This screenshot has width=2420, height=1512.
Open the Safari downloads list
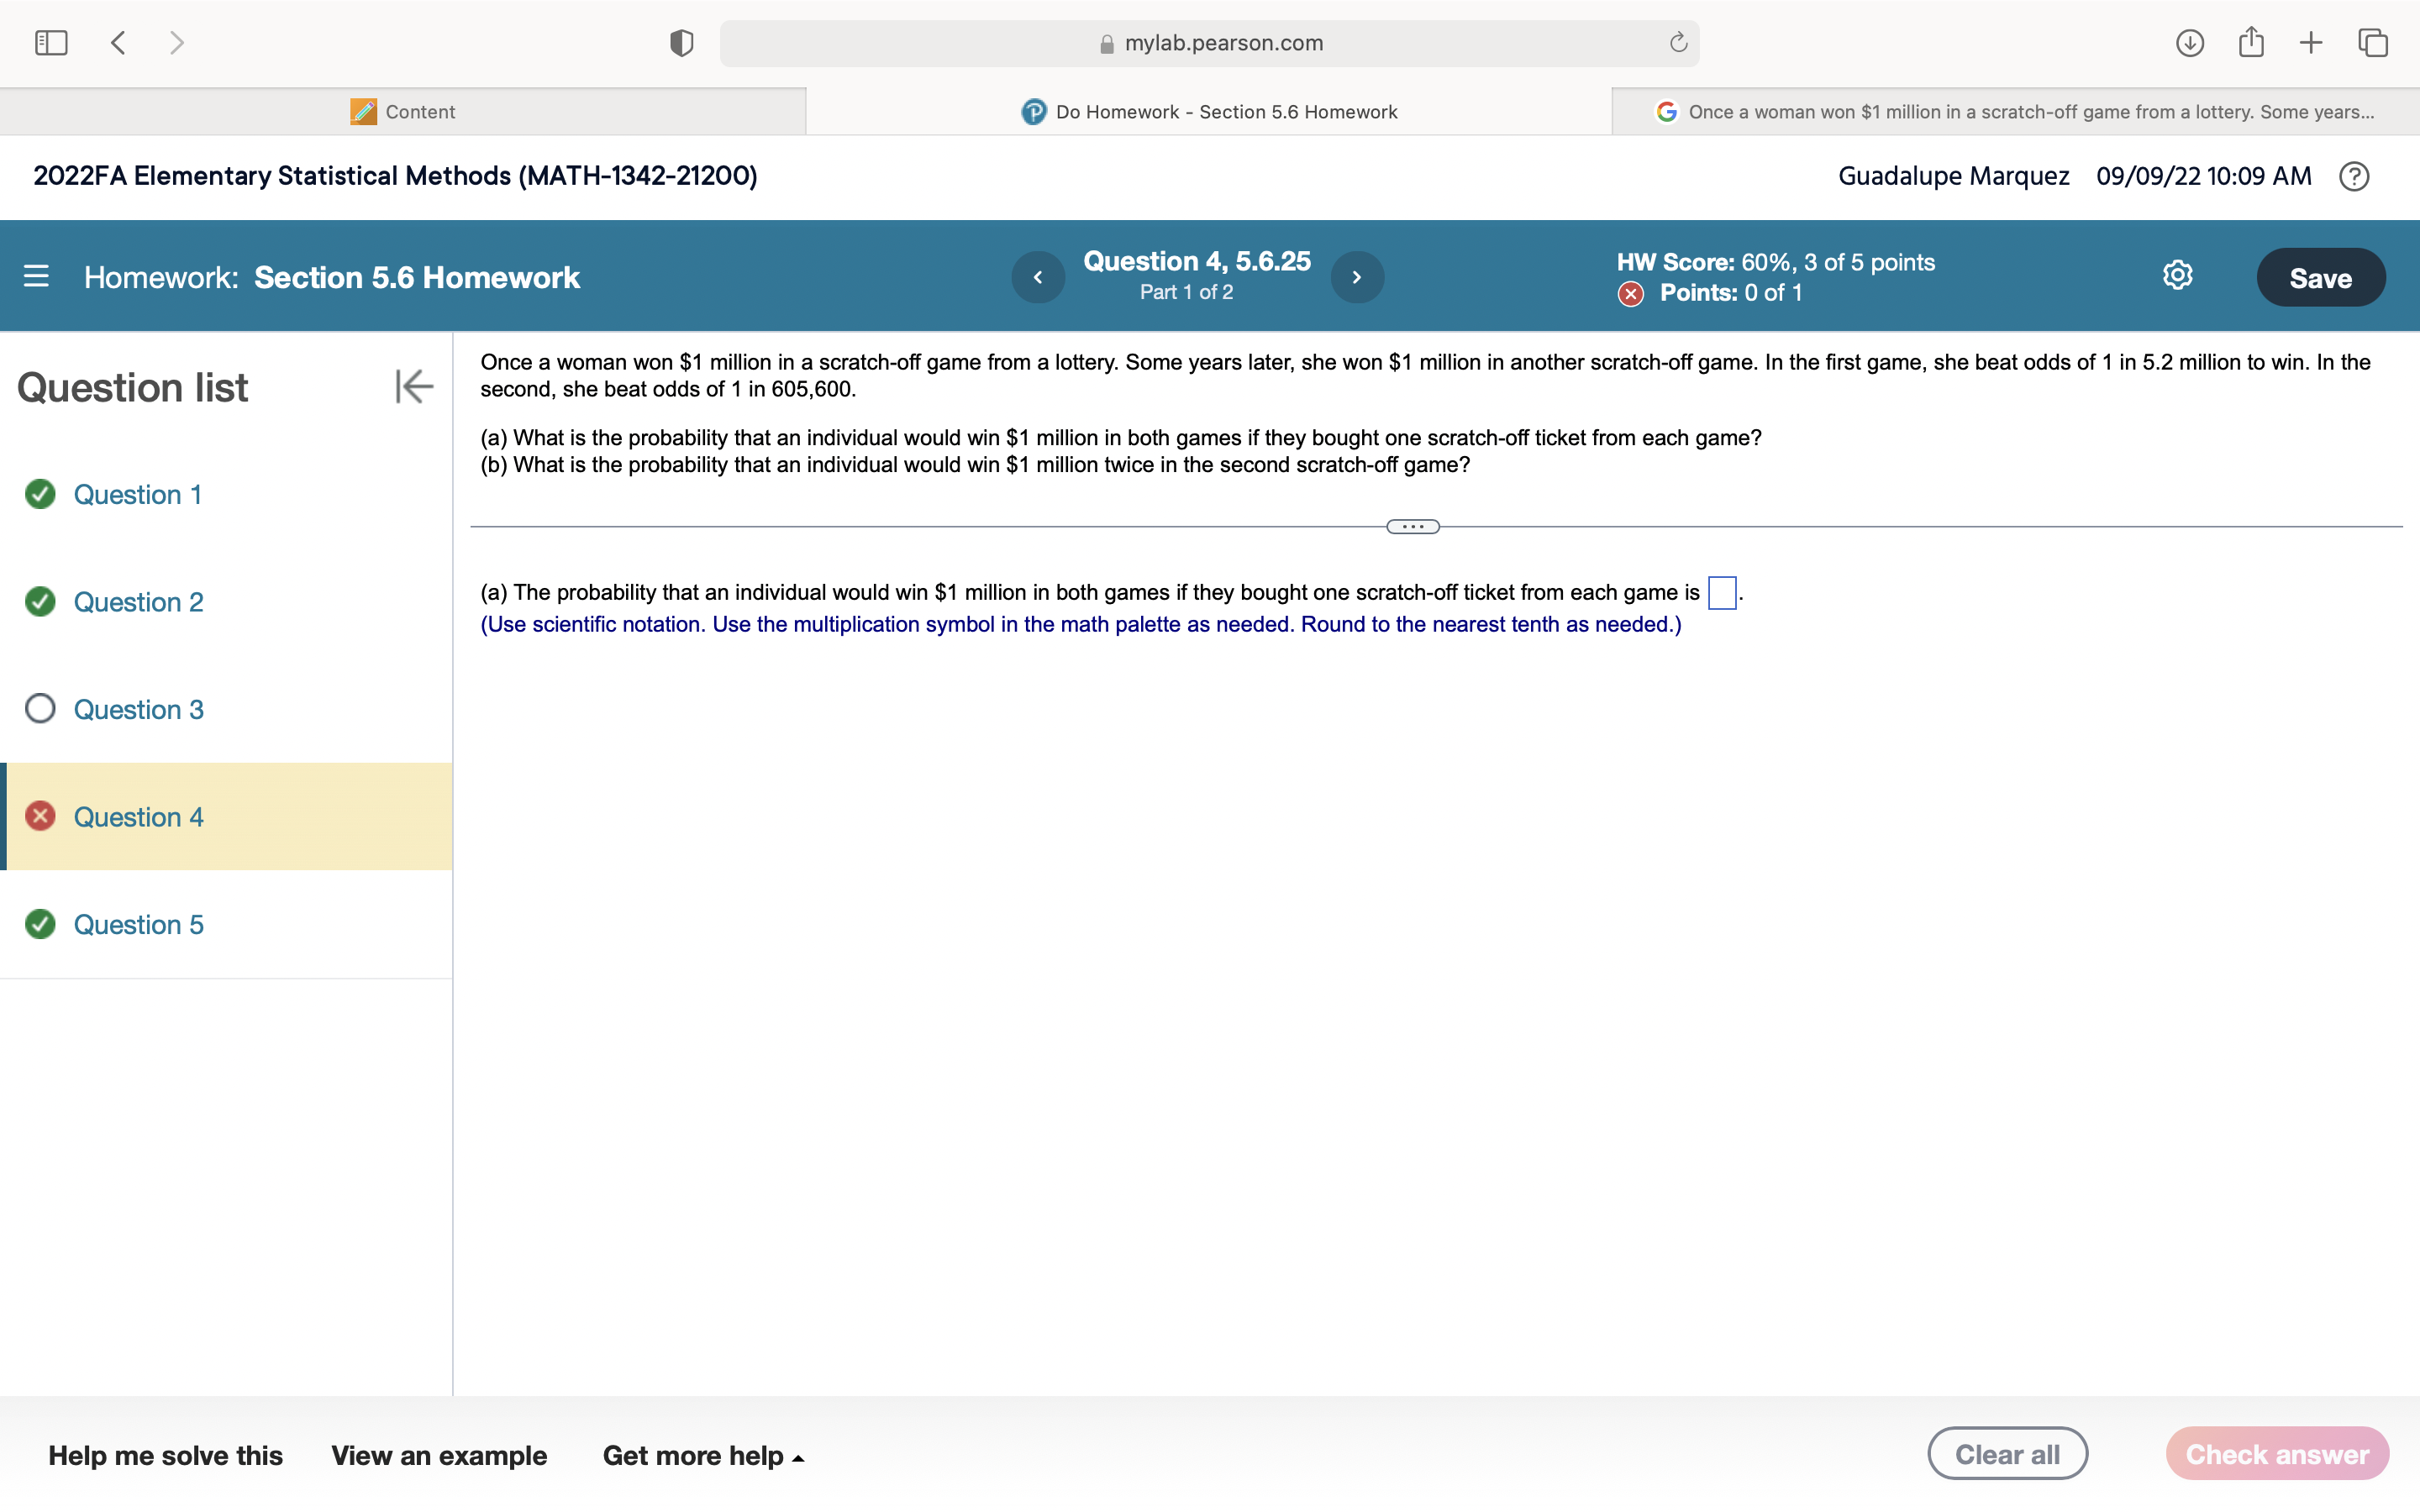coord(2188,43)
